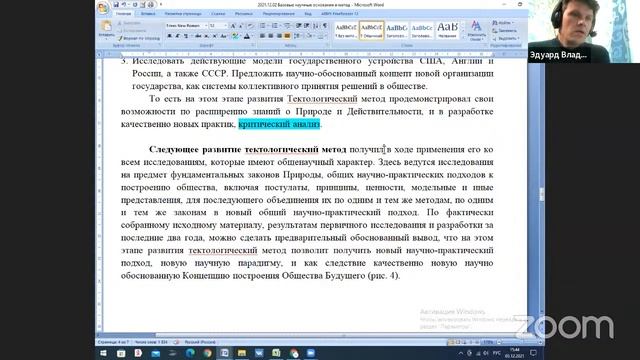Grow font size with large A icon

pyautogui.click(x=233, y=26)
